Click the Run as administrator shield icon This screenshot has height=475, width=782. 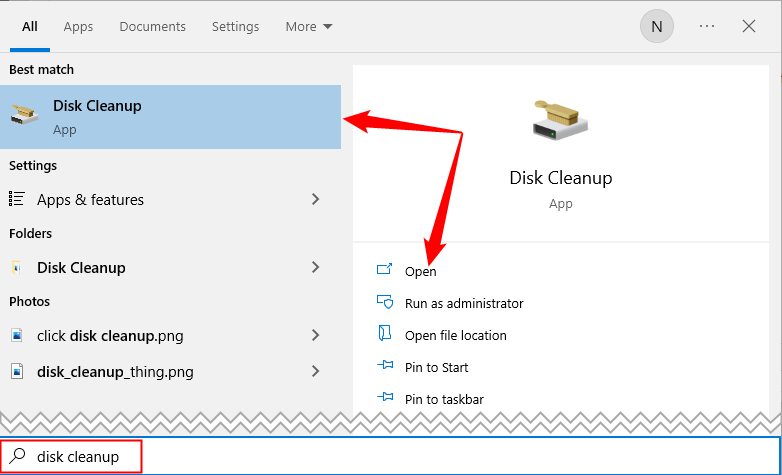click(x=384, y=303)
